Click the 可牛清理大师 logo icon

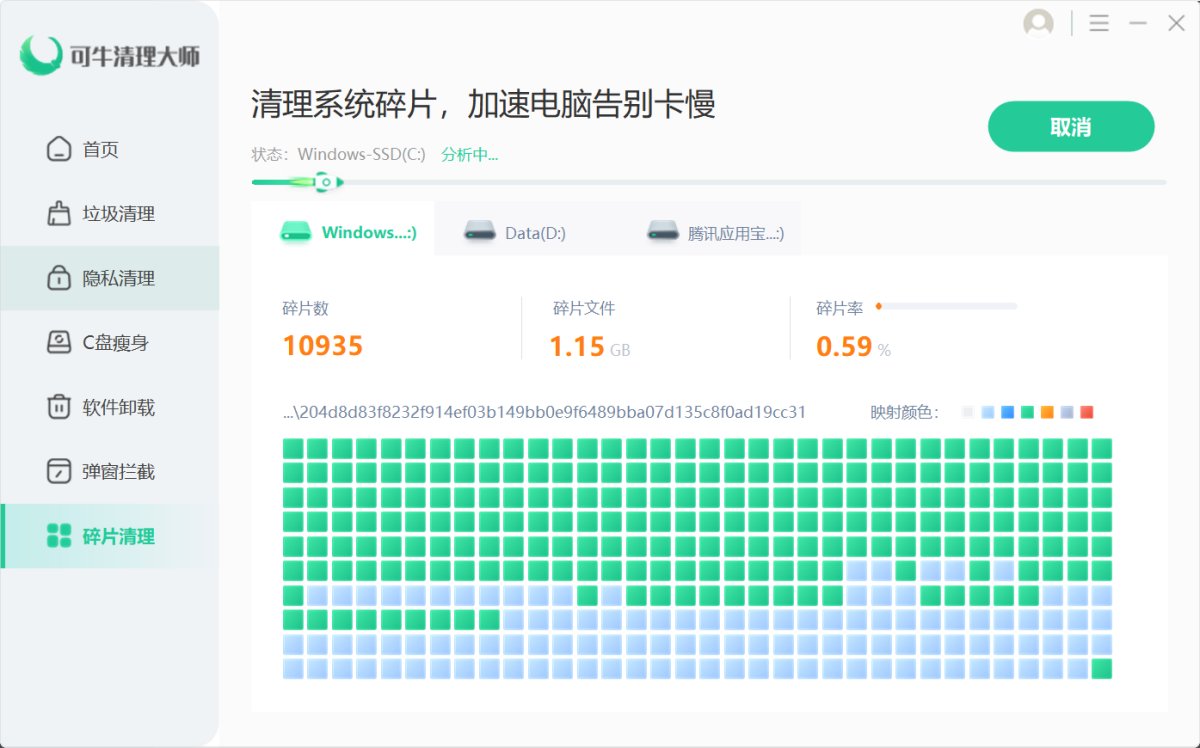pos(41,54)
